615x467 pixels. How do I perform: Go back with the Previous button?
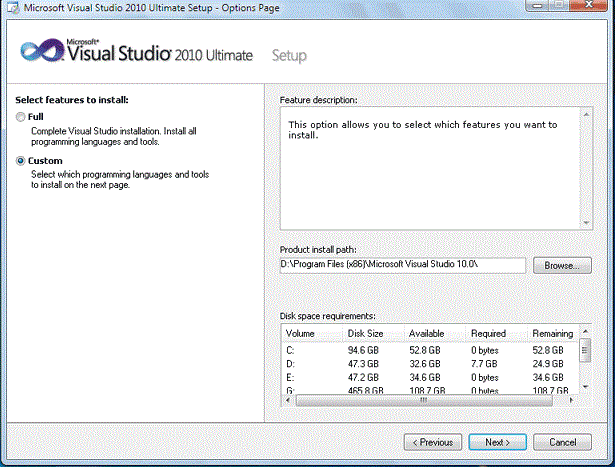click(x=433, y=442)
